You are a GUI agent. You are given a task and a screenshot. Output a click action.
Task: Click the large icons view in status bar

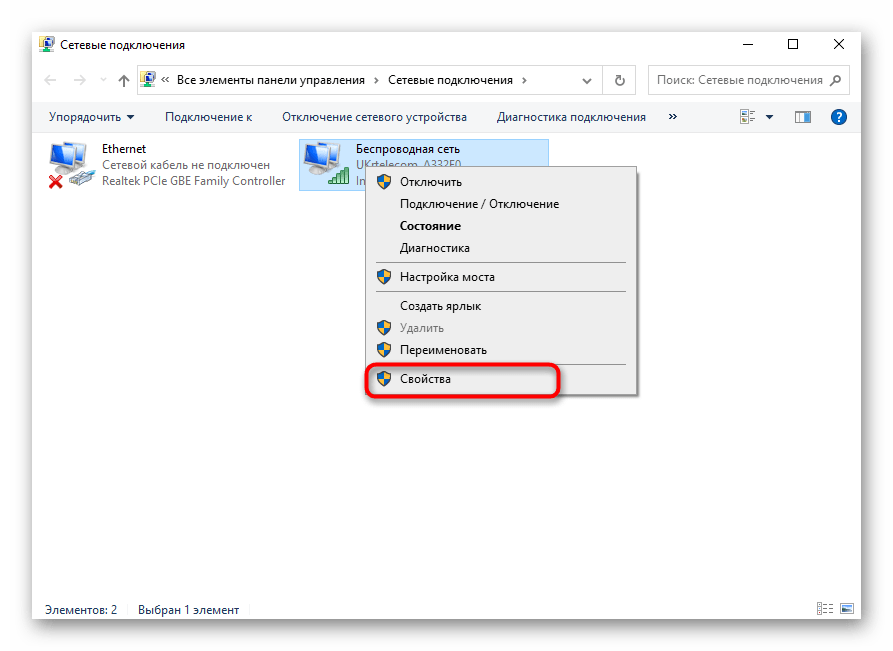point(847,609)
